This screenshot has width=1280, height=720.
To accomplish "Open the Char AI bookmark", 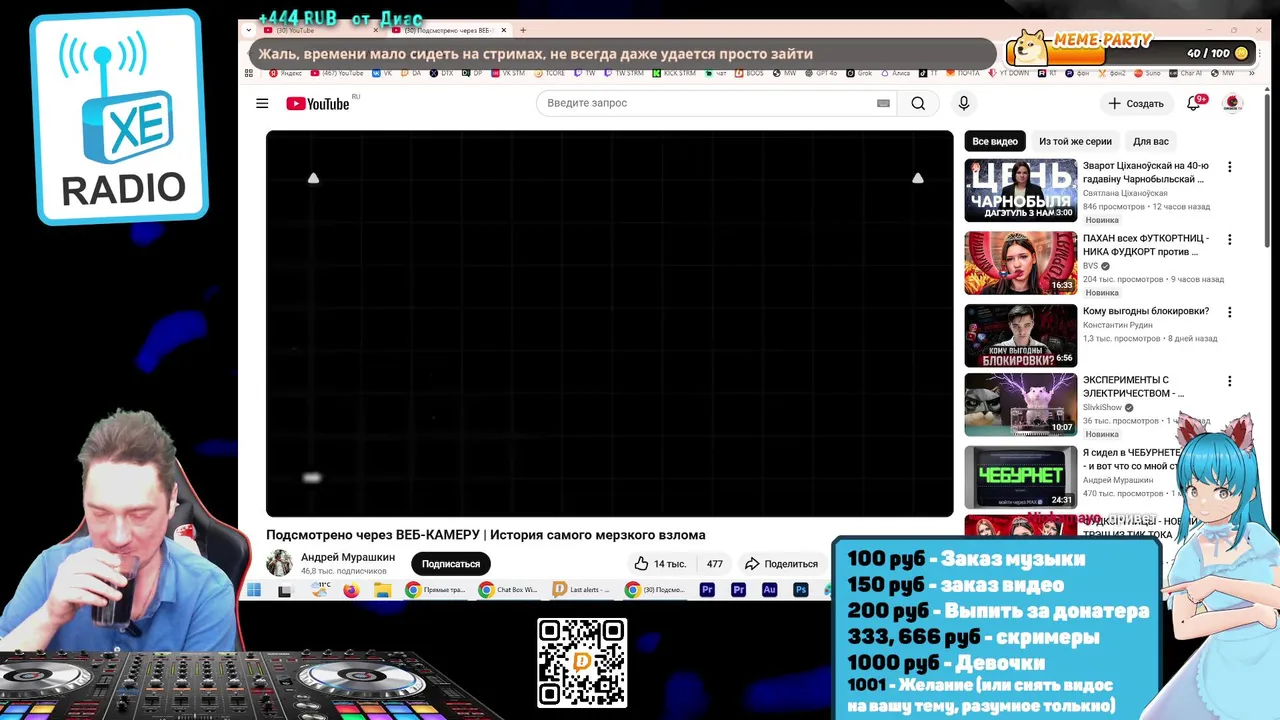I will point(1184,73).
